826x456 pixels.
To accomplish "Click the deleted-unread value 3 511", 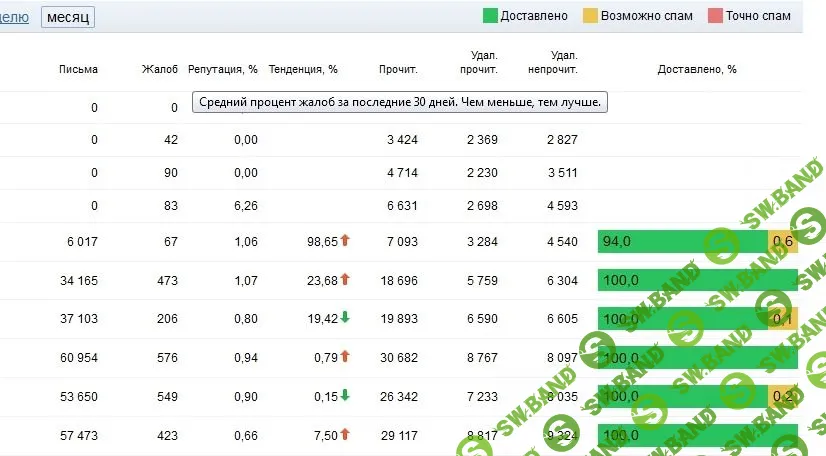I will click(x=563, y=173).
